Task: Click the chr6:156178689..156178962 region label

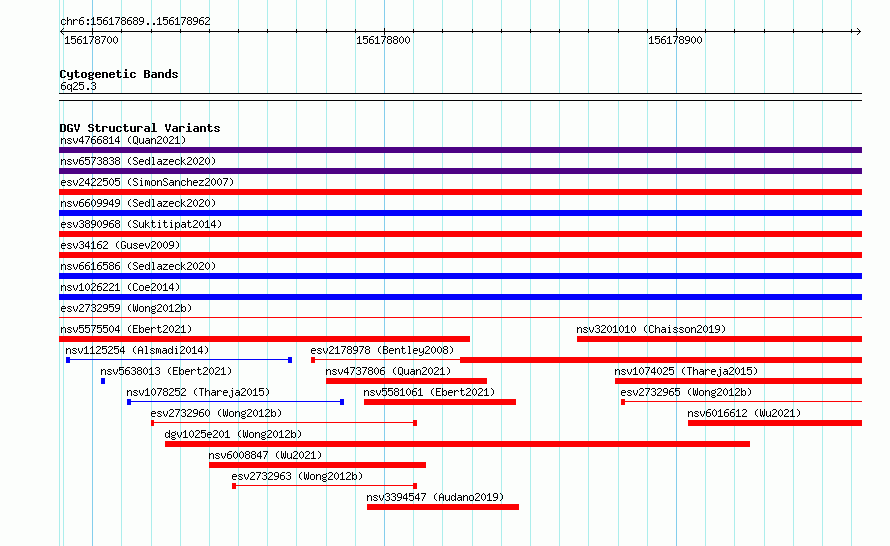Action: coord(135,21)
